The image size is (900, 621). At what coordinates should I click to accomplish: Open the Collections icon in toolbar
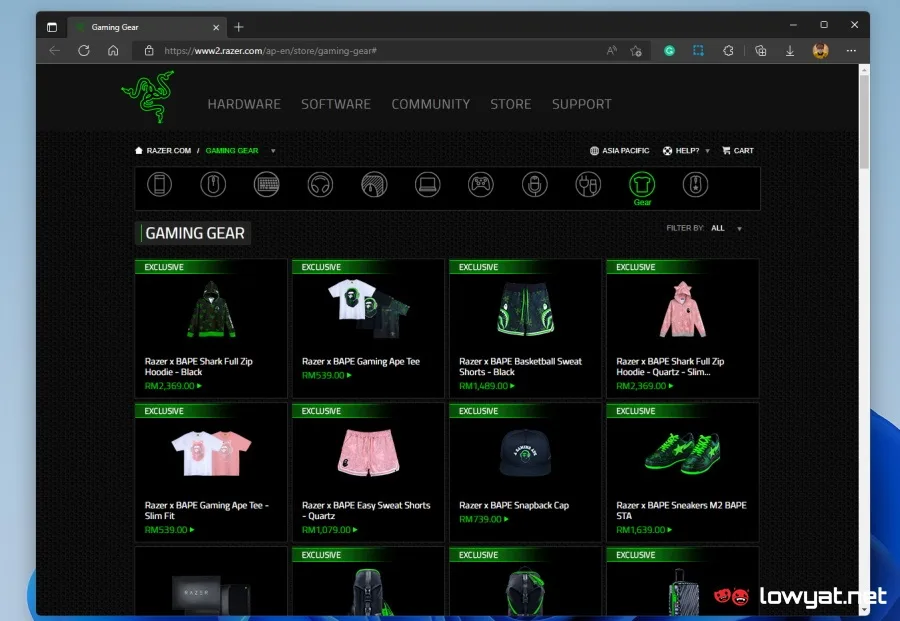[761, 51]
